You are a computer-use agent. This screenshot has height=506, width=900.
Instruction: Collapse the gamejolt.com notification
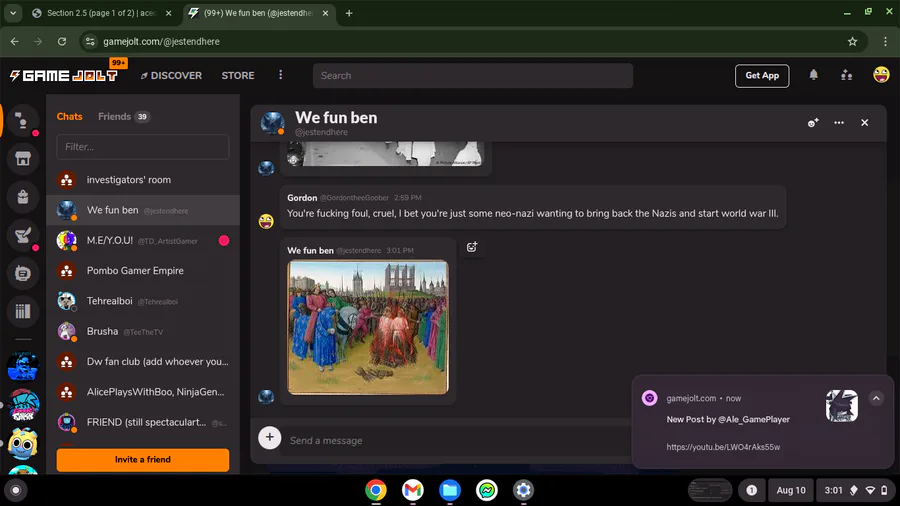[x=876, y=398]
